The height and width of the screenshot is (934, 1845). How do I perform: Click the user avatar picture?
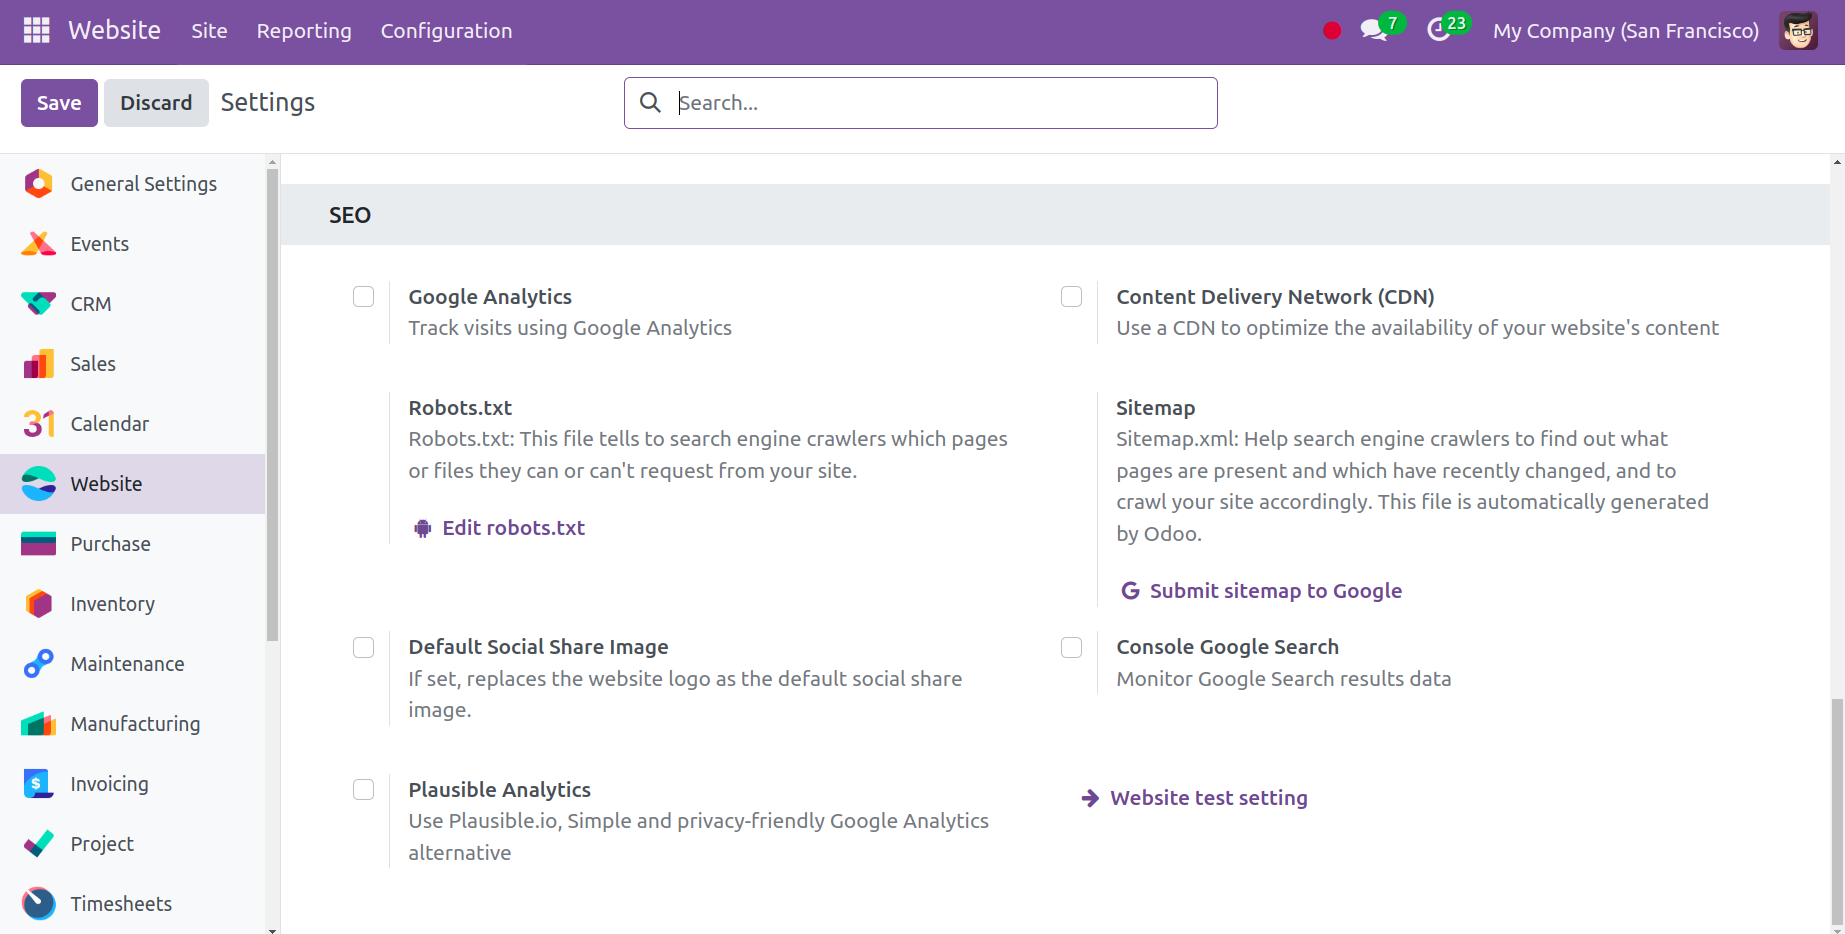(x=1798, y=31)
